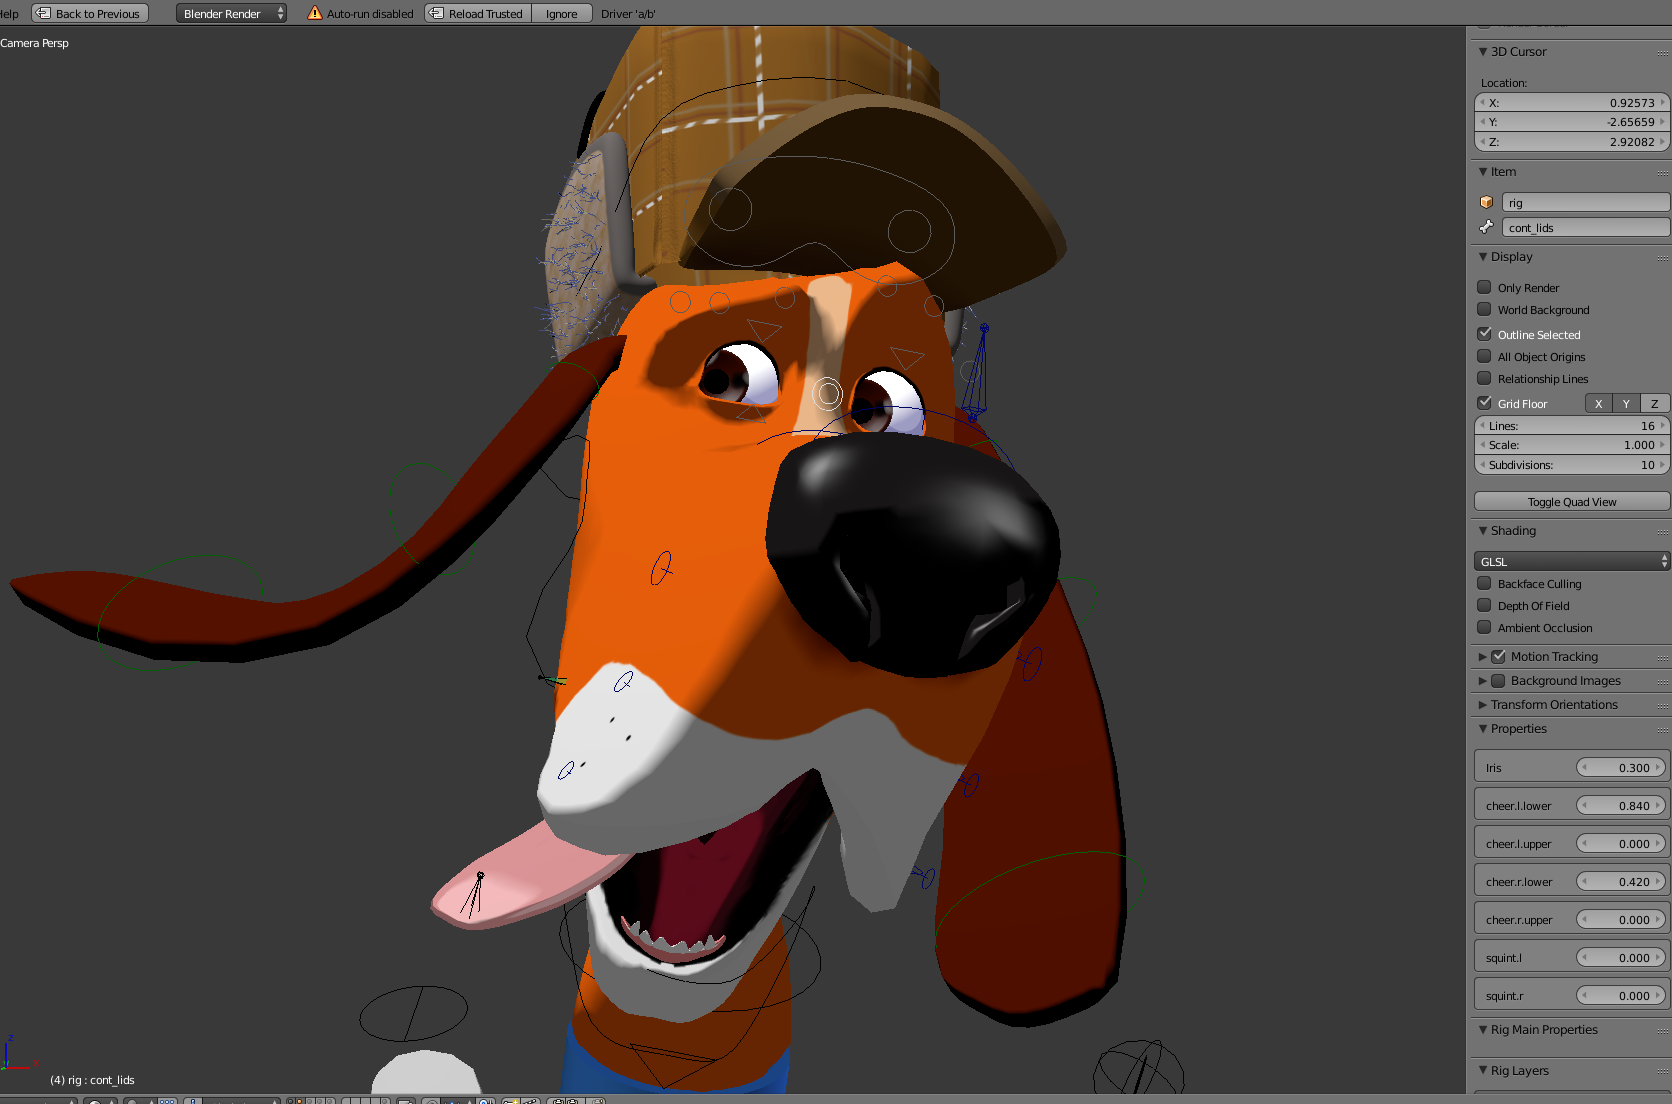Click the 3D Cursor Y location field
Viewport: 1672px width, 1104px height.
pyautogui.click(x=1571, y=122)
